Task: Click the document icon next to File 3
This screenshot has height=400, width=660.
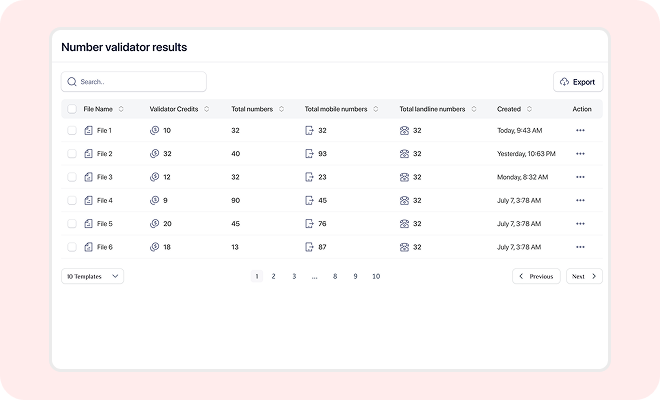Action: coord(88,177)
